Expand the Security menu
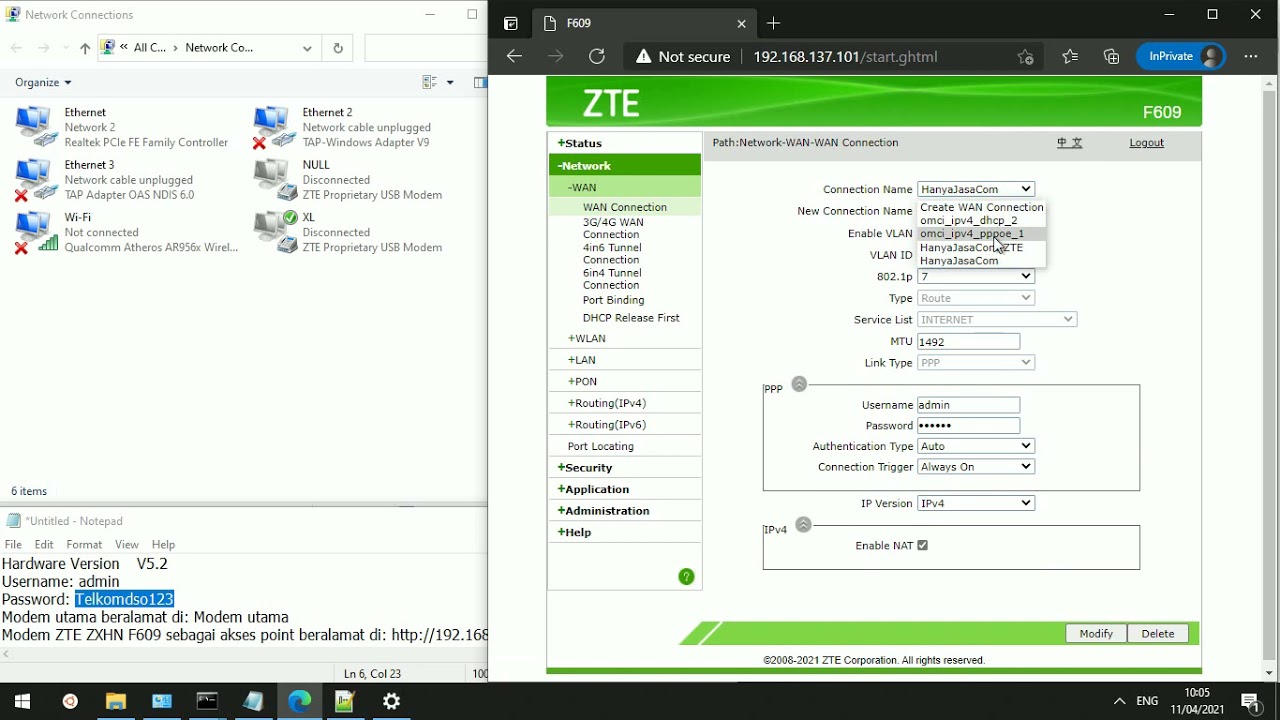 click(585, 468)
